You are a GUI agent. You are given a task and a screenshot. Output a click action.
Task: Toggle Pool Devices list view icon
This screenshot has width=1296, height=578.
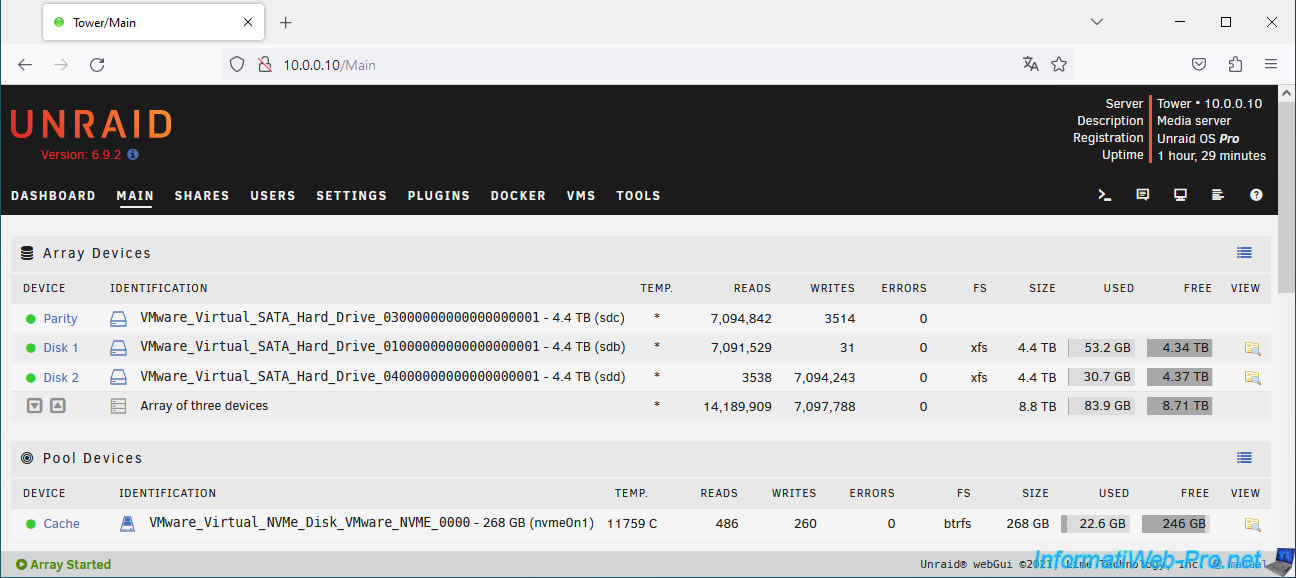(x=1244, y=458)
